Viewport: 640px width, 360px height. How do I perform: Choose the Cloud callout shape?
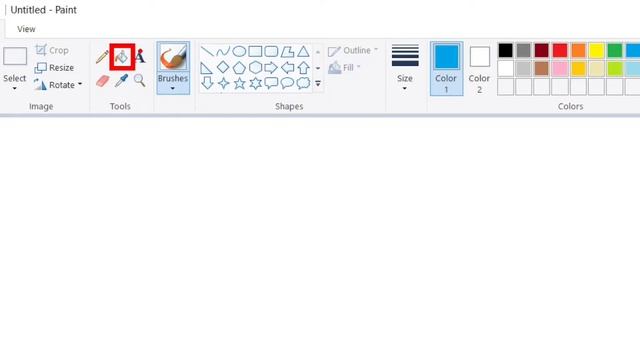303,83
